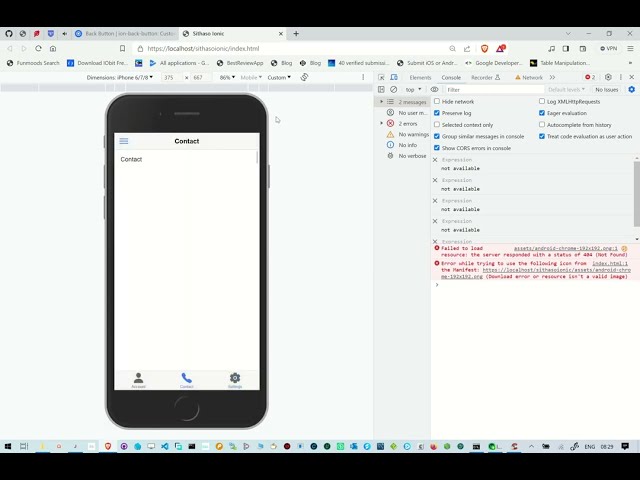Open the Custom throttling dropdown
This screenshot has height=480, width=640.
279,77
